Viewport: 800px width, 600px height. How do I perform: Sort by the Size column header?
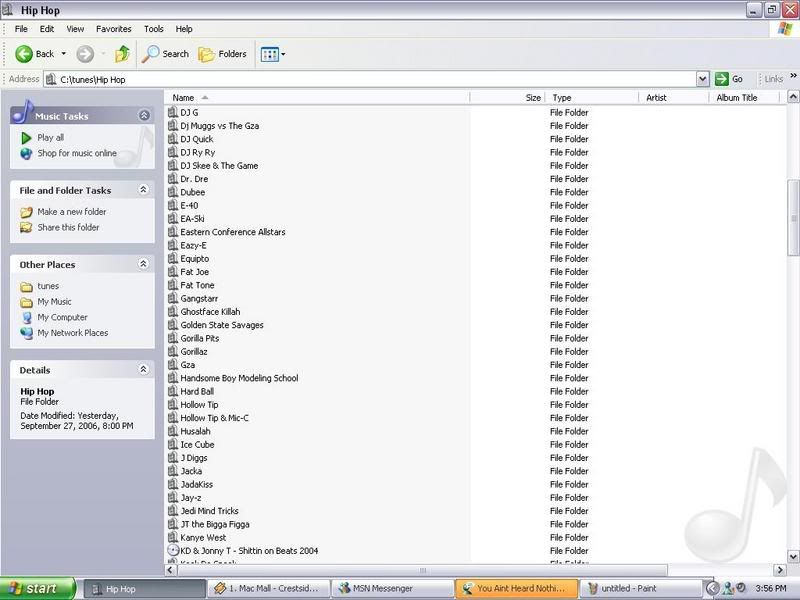click(508, 97)
